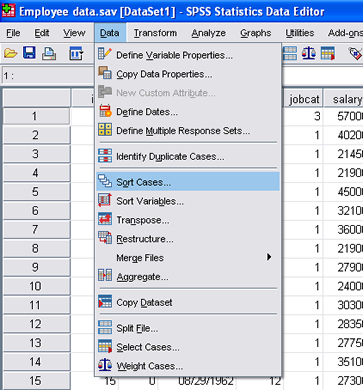The height and width of the screenshot is (390, 363).
Task: Expand the Merge Files submenu
Action: coord(188,257)
